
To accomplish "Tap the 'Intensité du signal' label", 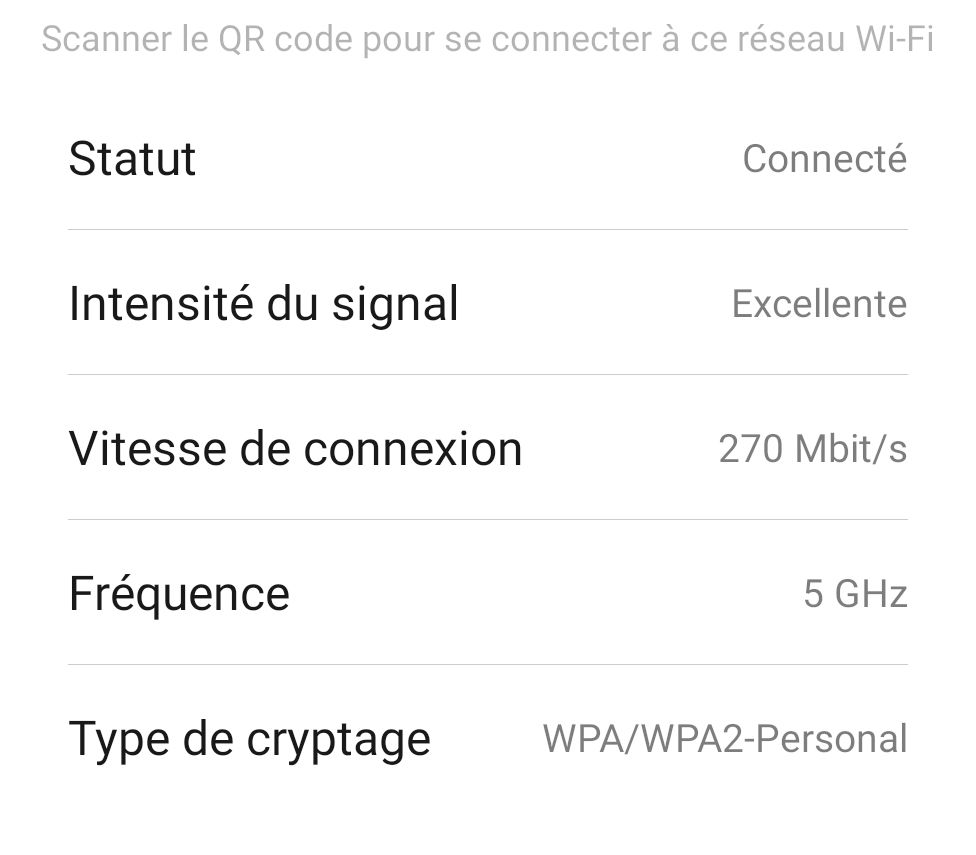I will tap(264, 304).
